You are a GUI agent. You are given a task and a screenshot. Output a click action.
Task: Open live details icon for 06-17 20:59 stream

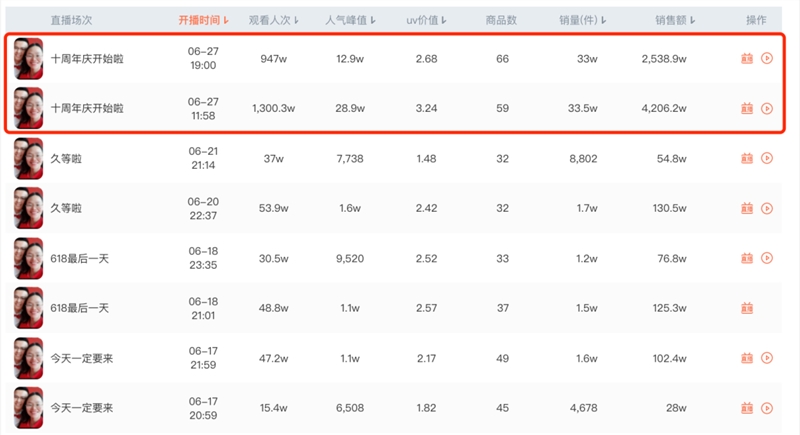[x=747, y=408]
